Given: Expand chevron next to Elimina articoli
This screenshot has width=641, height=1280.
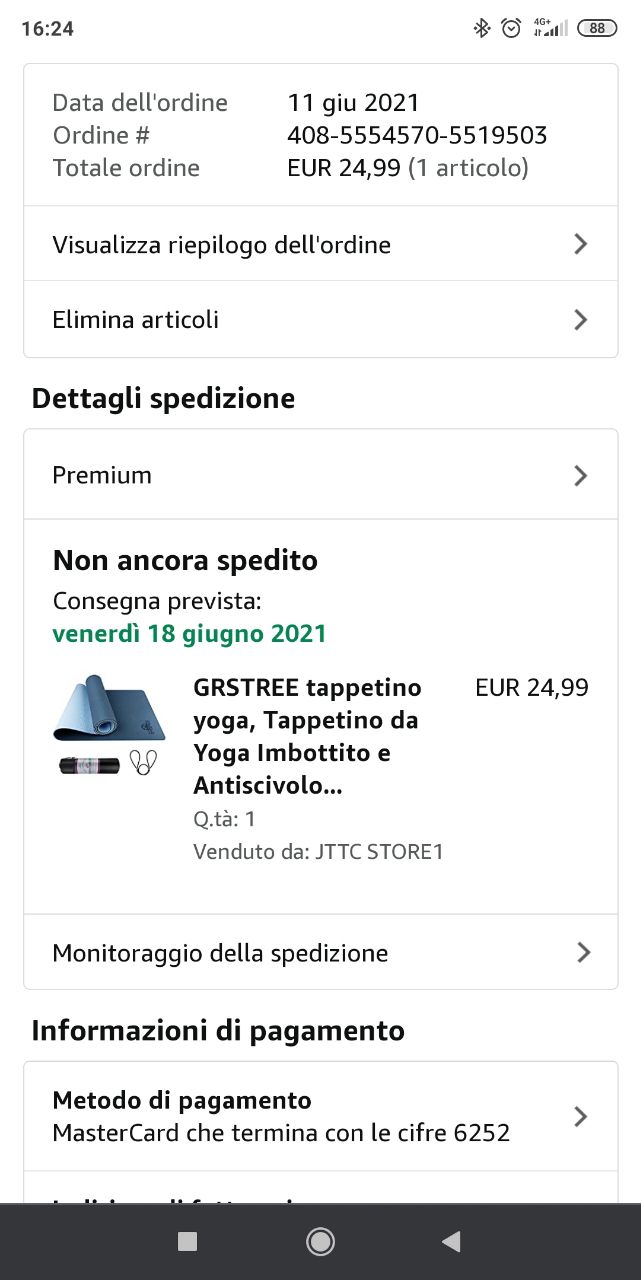Looking at the screenshot, I should click(581, 320).
